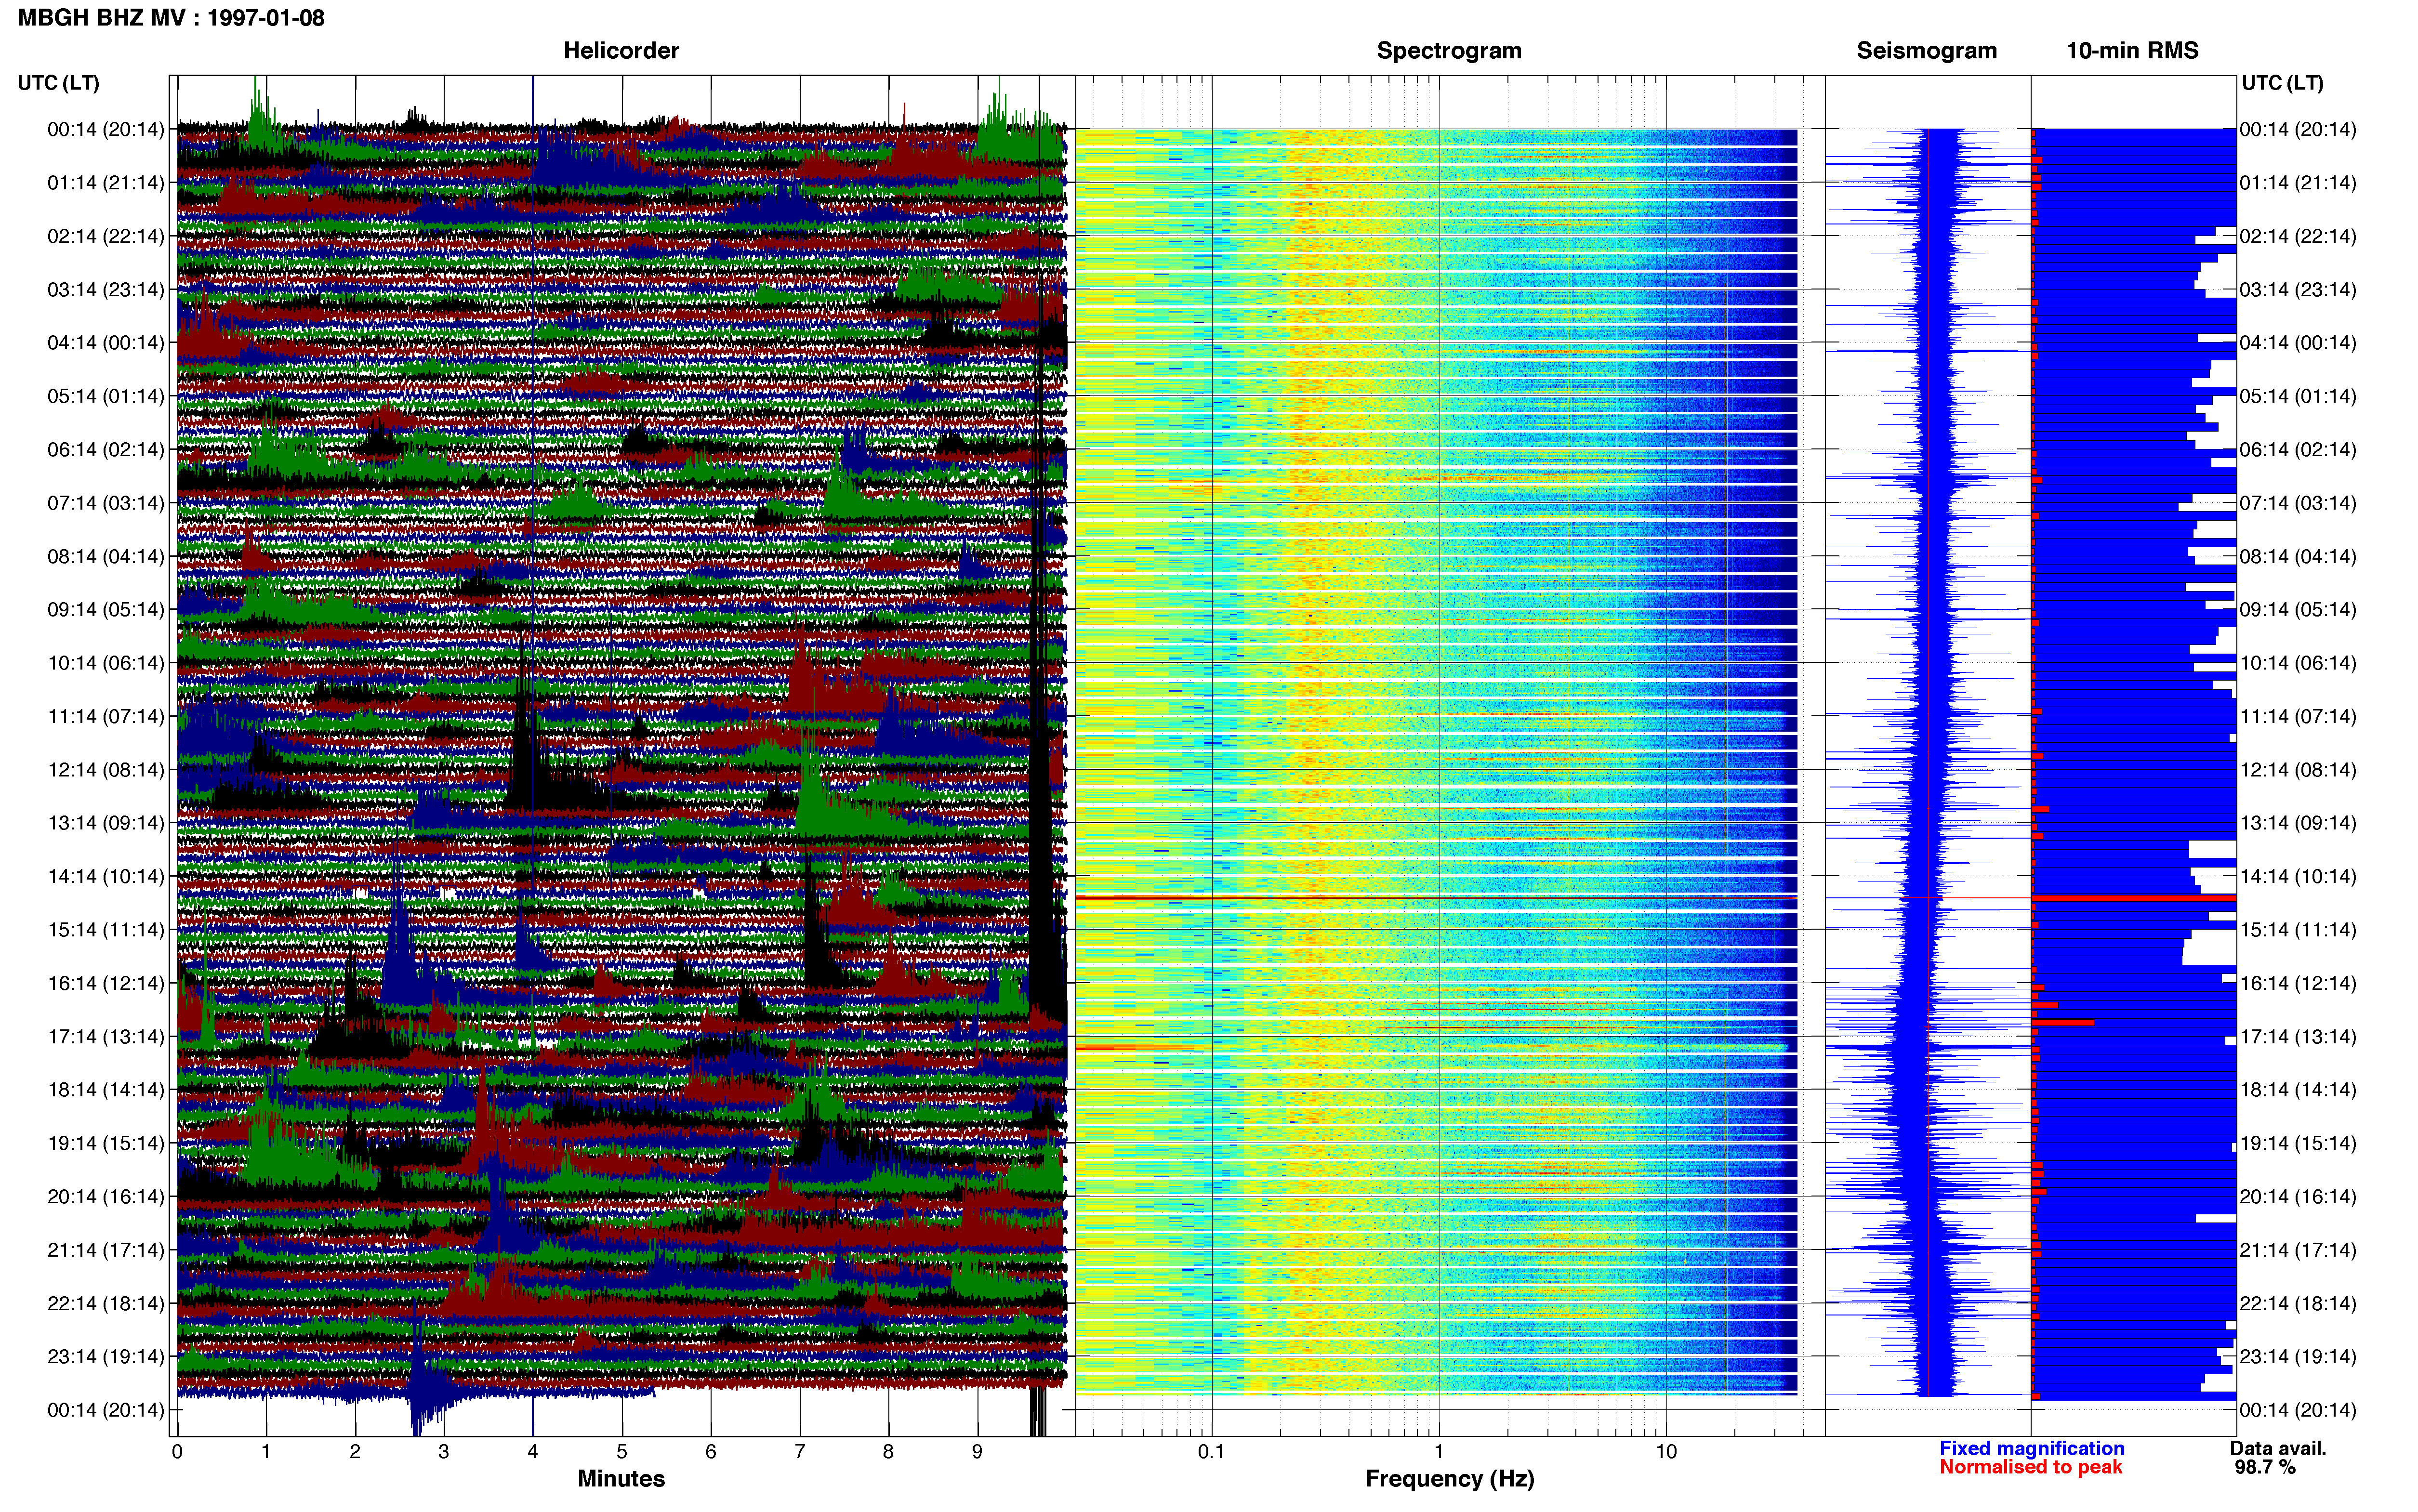Click the left time label '23:14 (19:14)'
Screen dimensions: 2418x1512
point(106,1356)
